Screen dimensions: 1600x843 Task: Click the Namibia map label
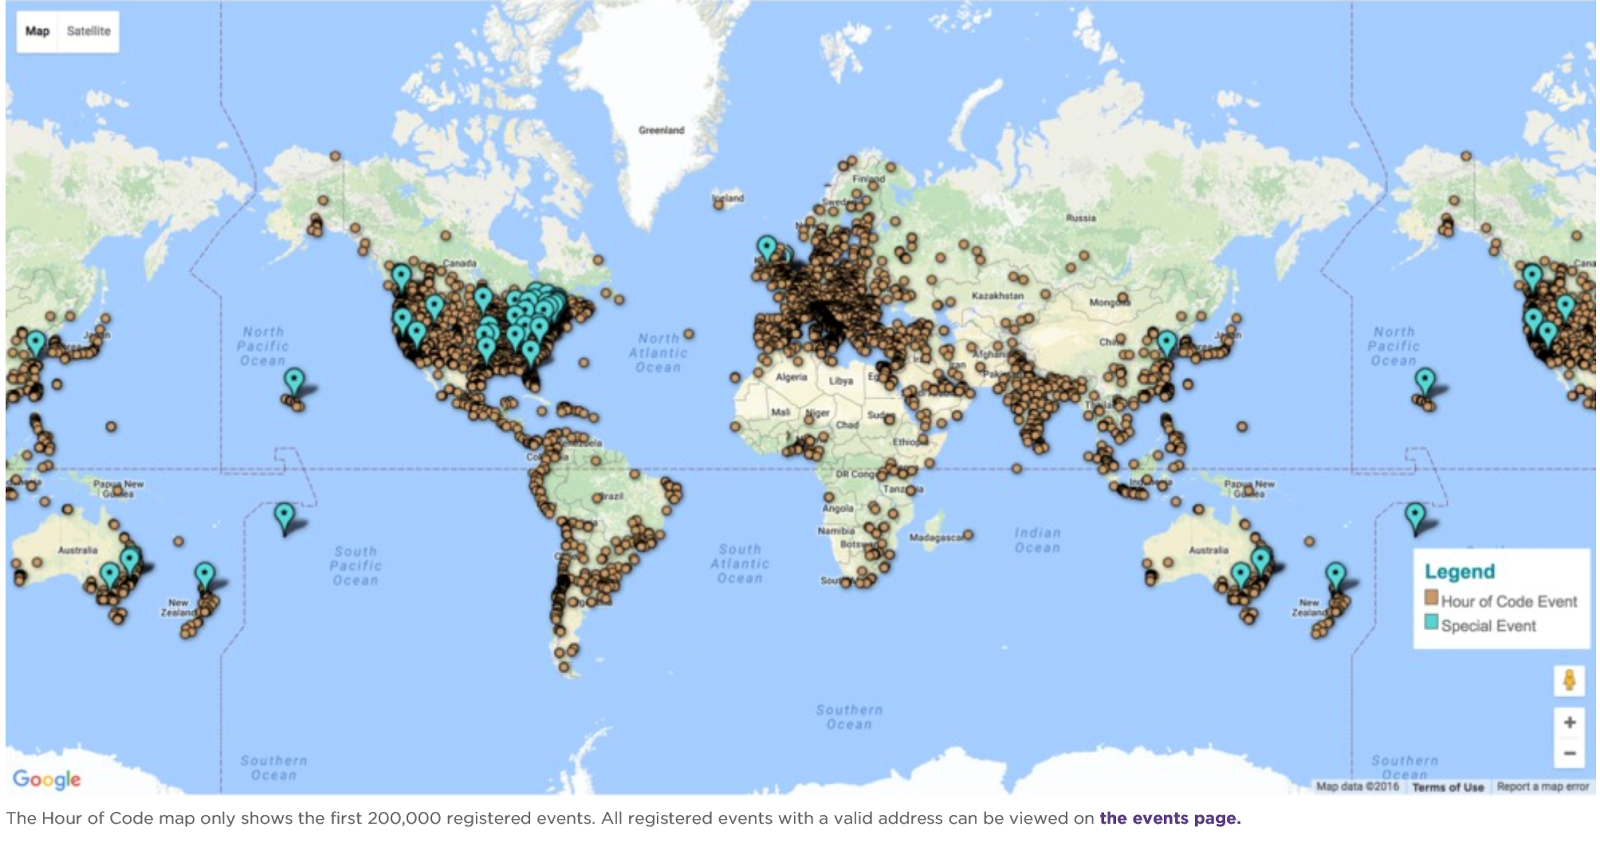[836, 531]
